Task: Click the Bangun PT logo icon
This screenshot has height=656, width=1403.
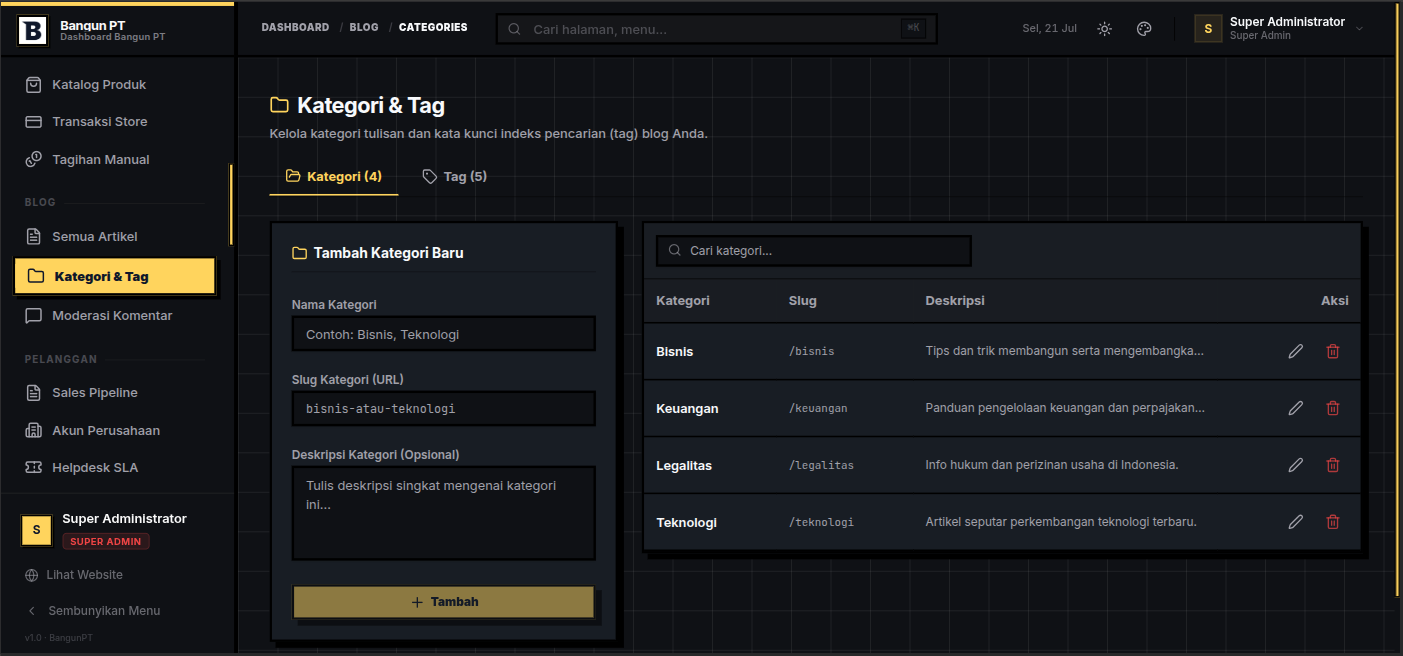Action: (x=33, y=30)
